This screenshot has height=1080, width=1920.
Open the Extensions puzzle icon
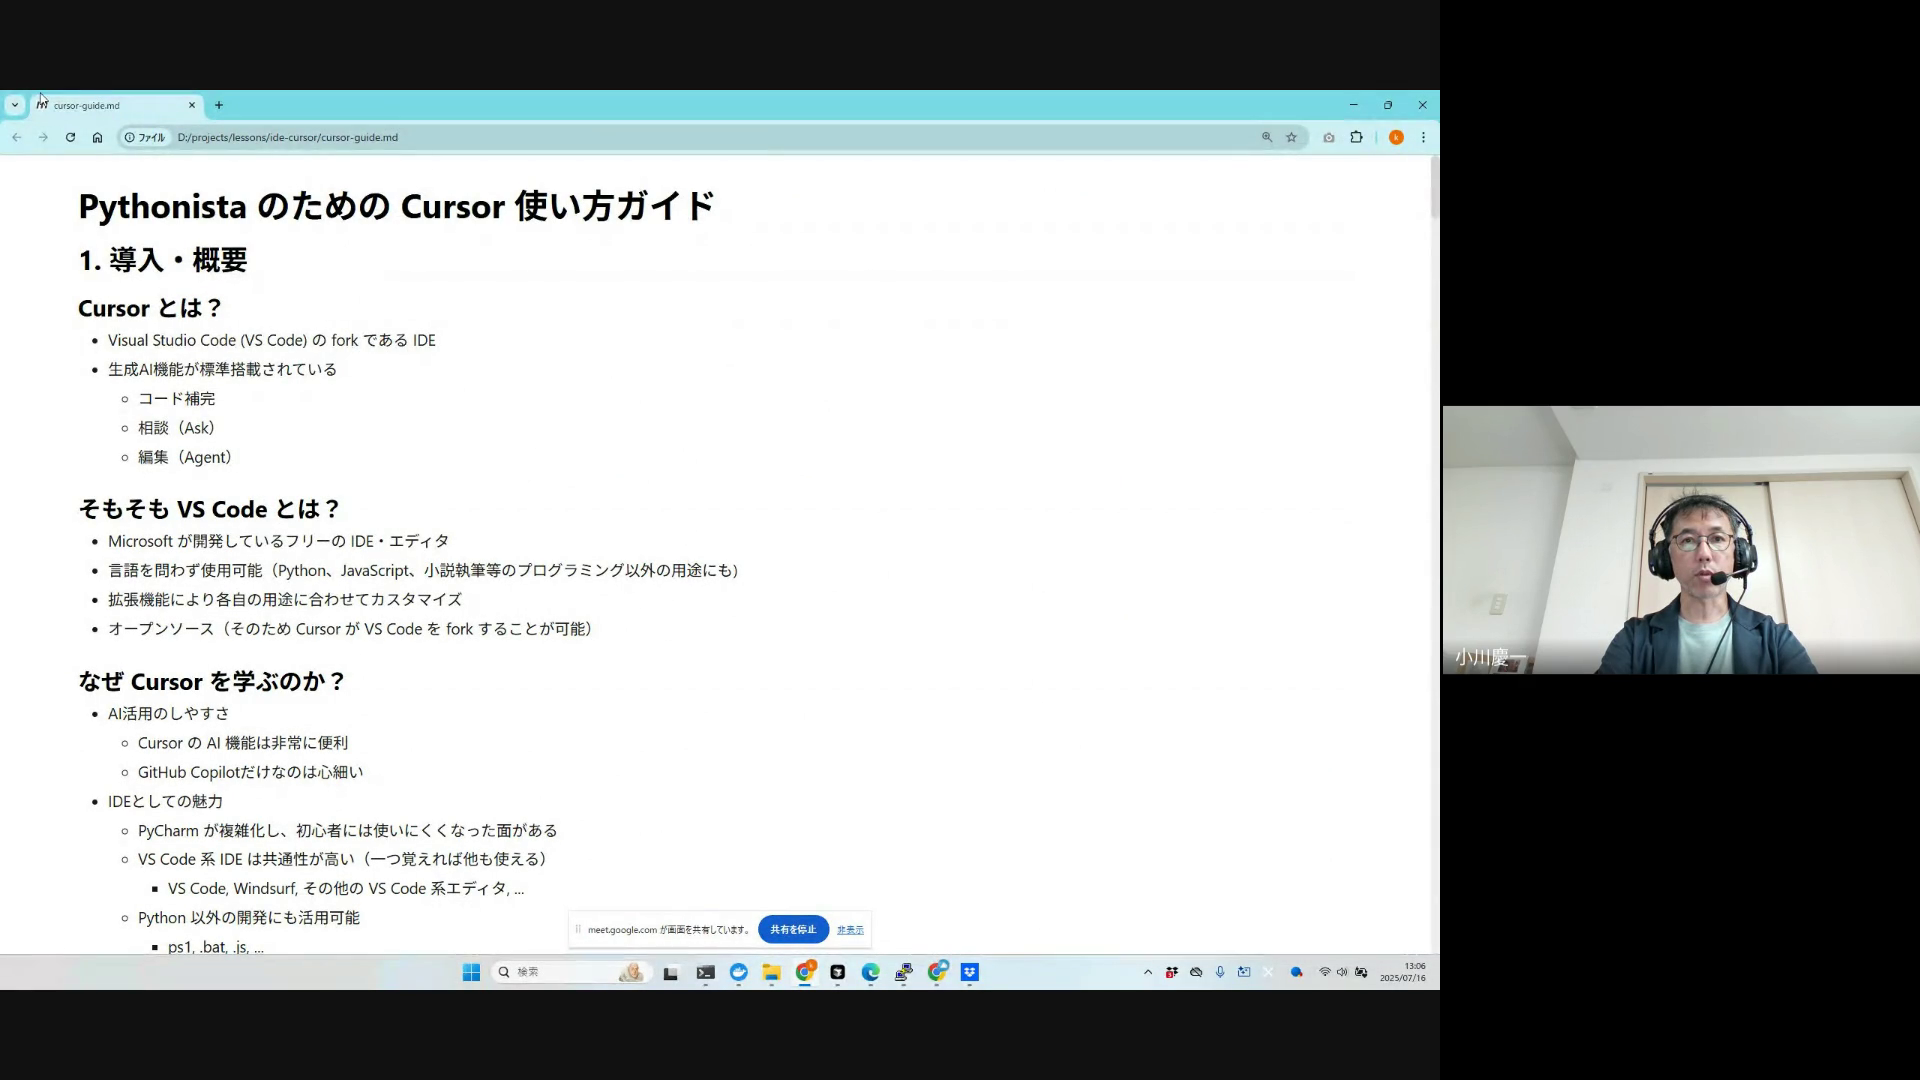(1356, 138)
